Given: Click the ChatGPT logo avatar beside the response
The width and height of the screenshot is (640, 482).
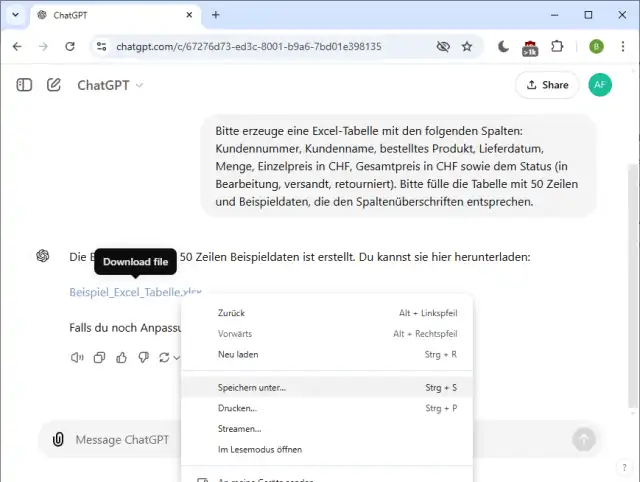Looking at the screenshot, I should point(43,256).
